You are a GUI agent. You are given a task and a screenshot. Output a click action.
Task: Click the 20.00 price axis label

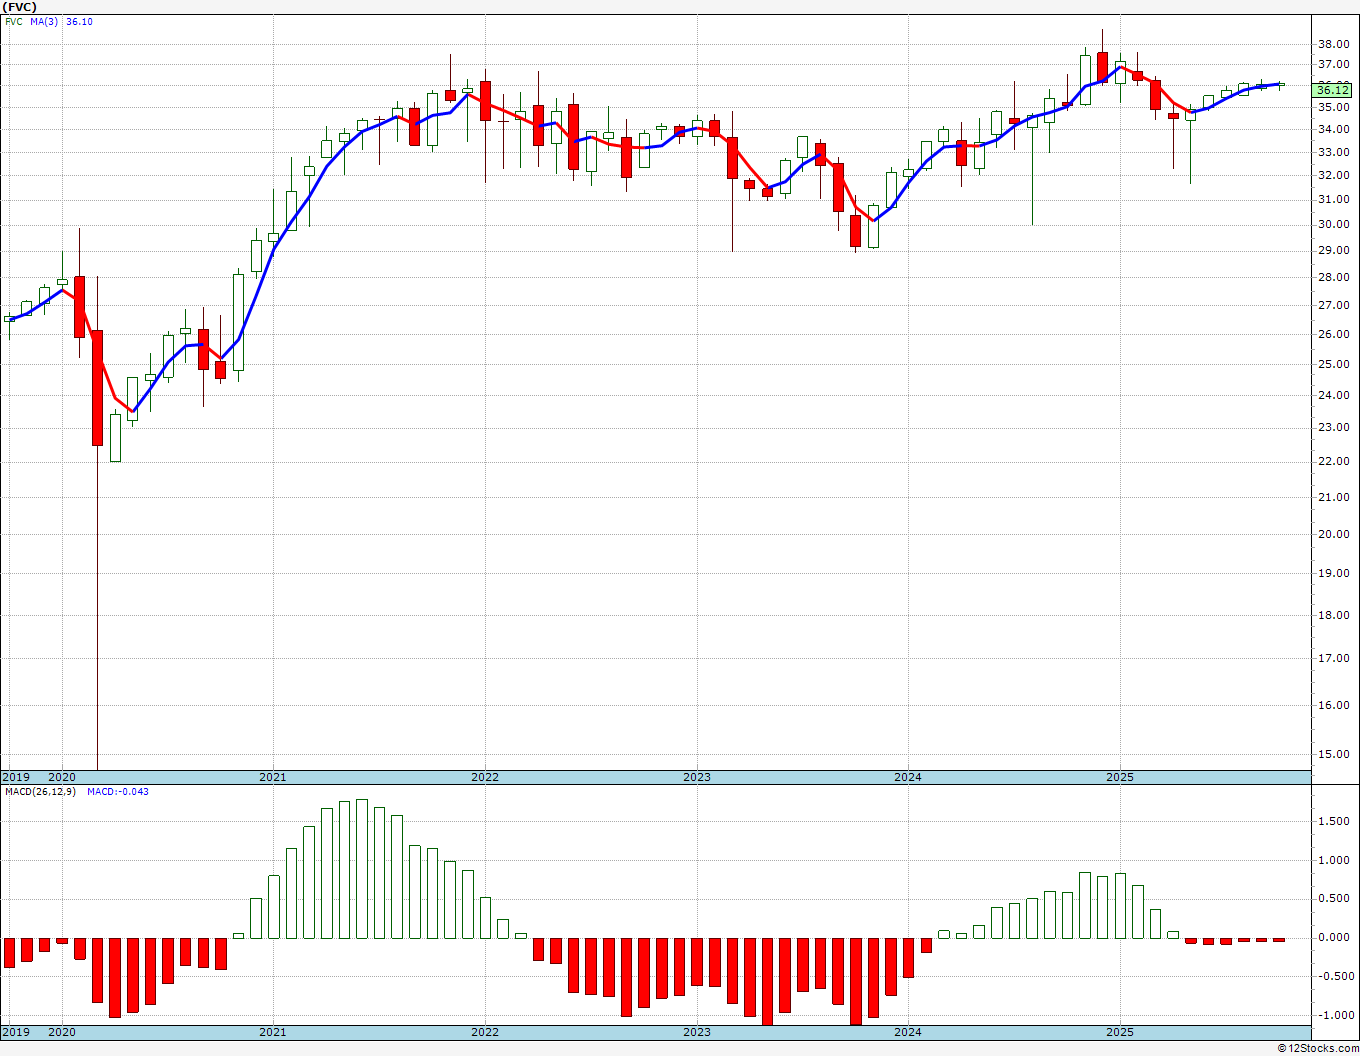[1333, 534]
